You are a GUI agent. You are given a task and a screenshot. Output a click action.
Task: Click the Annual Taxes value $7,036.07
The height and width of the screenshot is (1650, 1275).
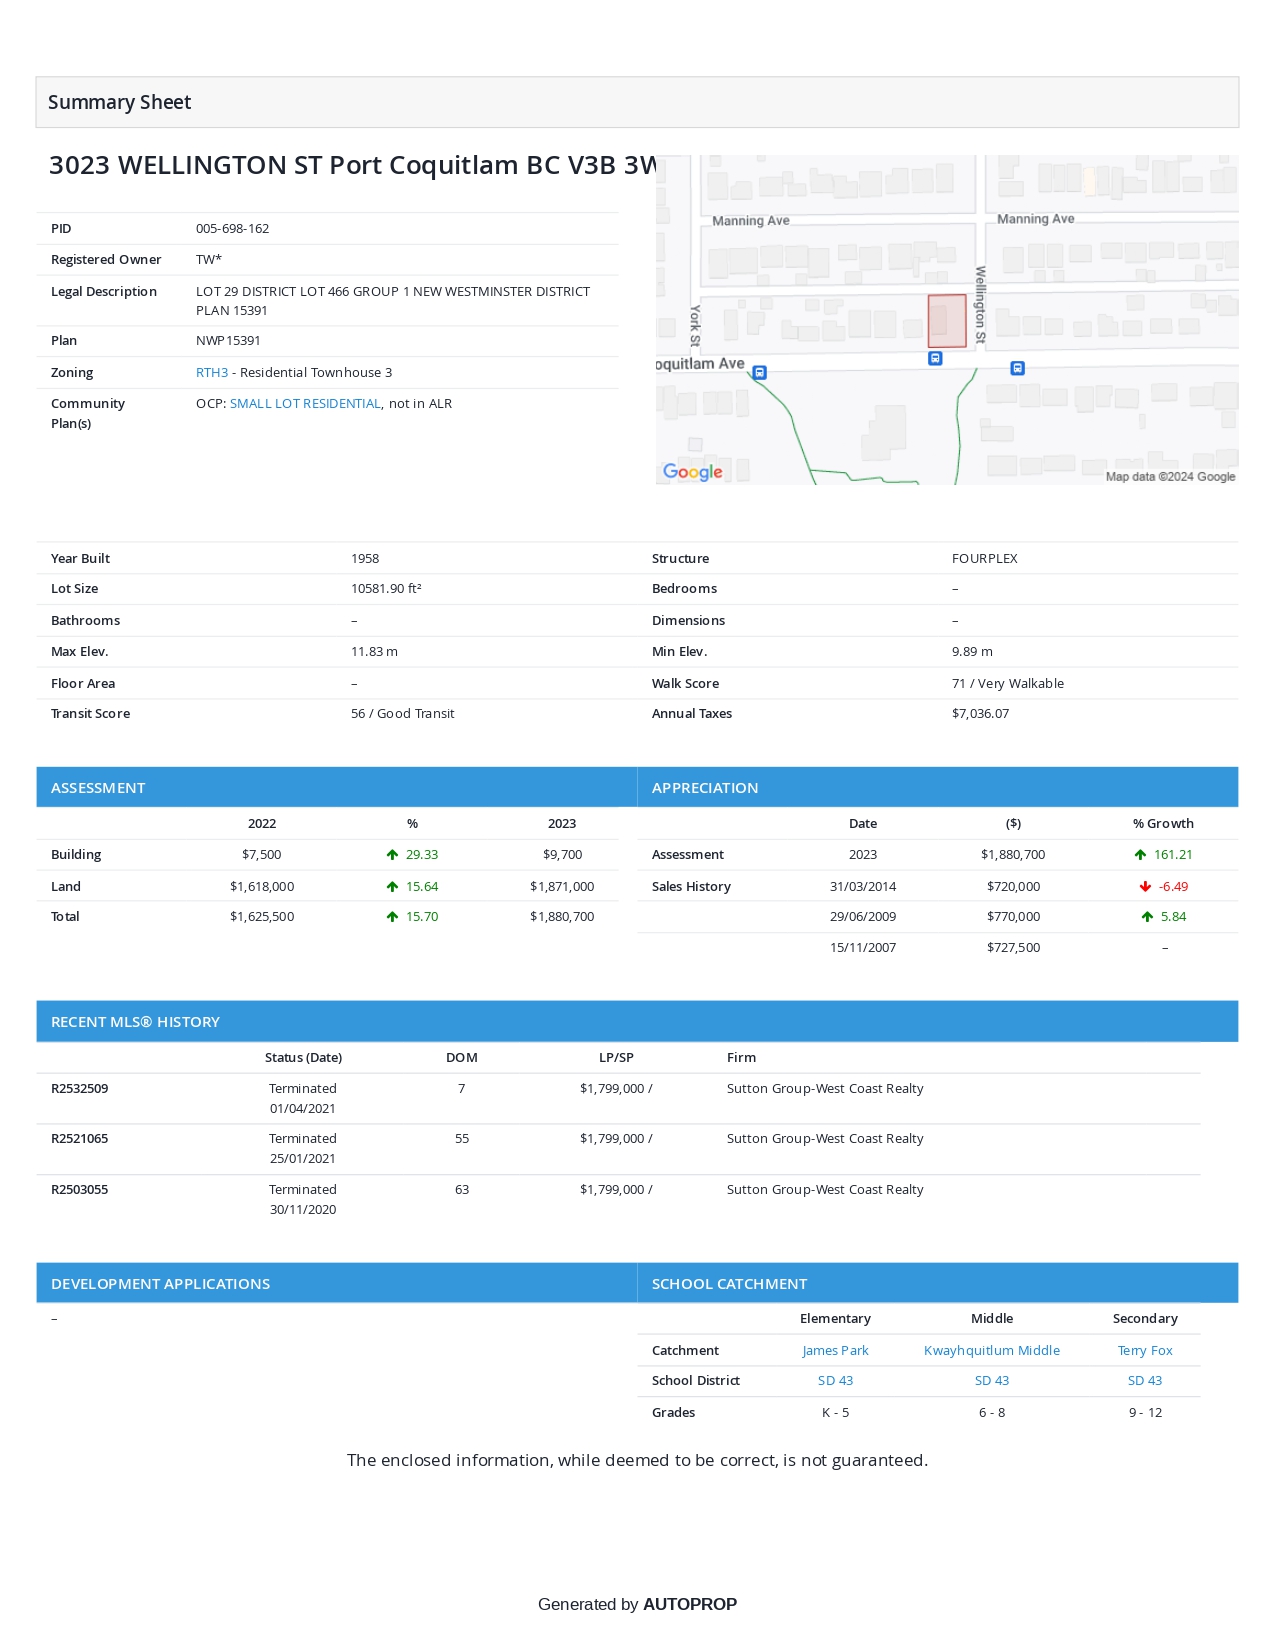(980, 714)
